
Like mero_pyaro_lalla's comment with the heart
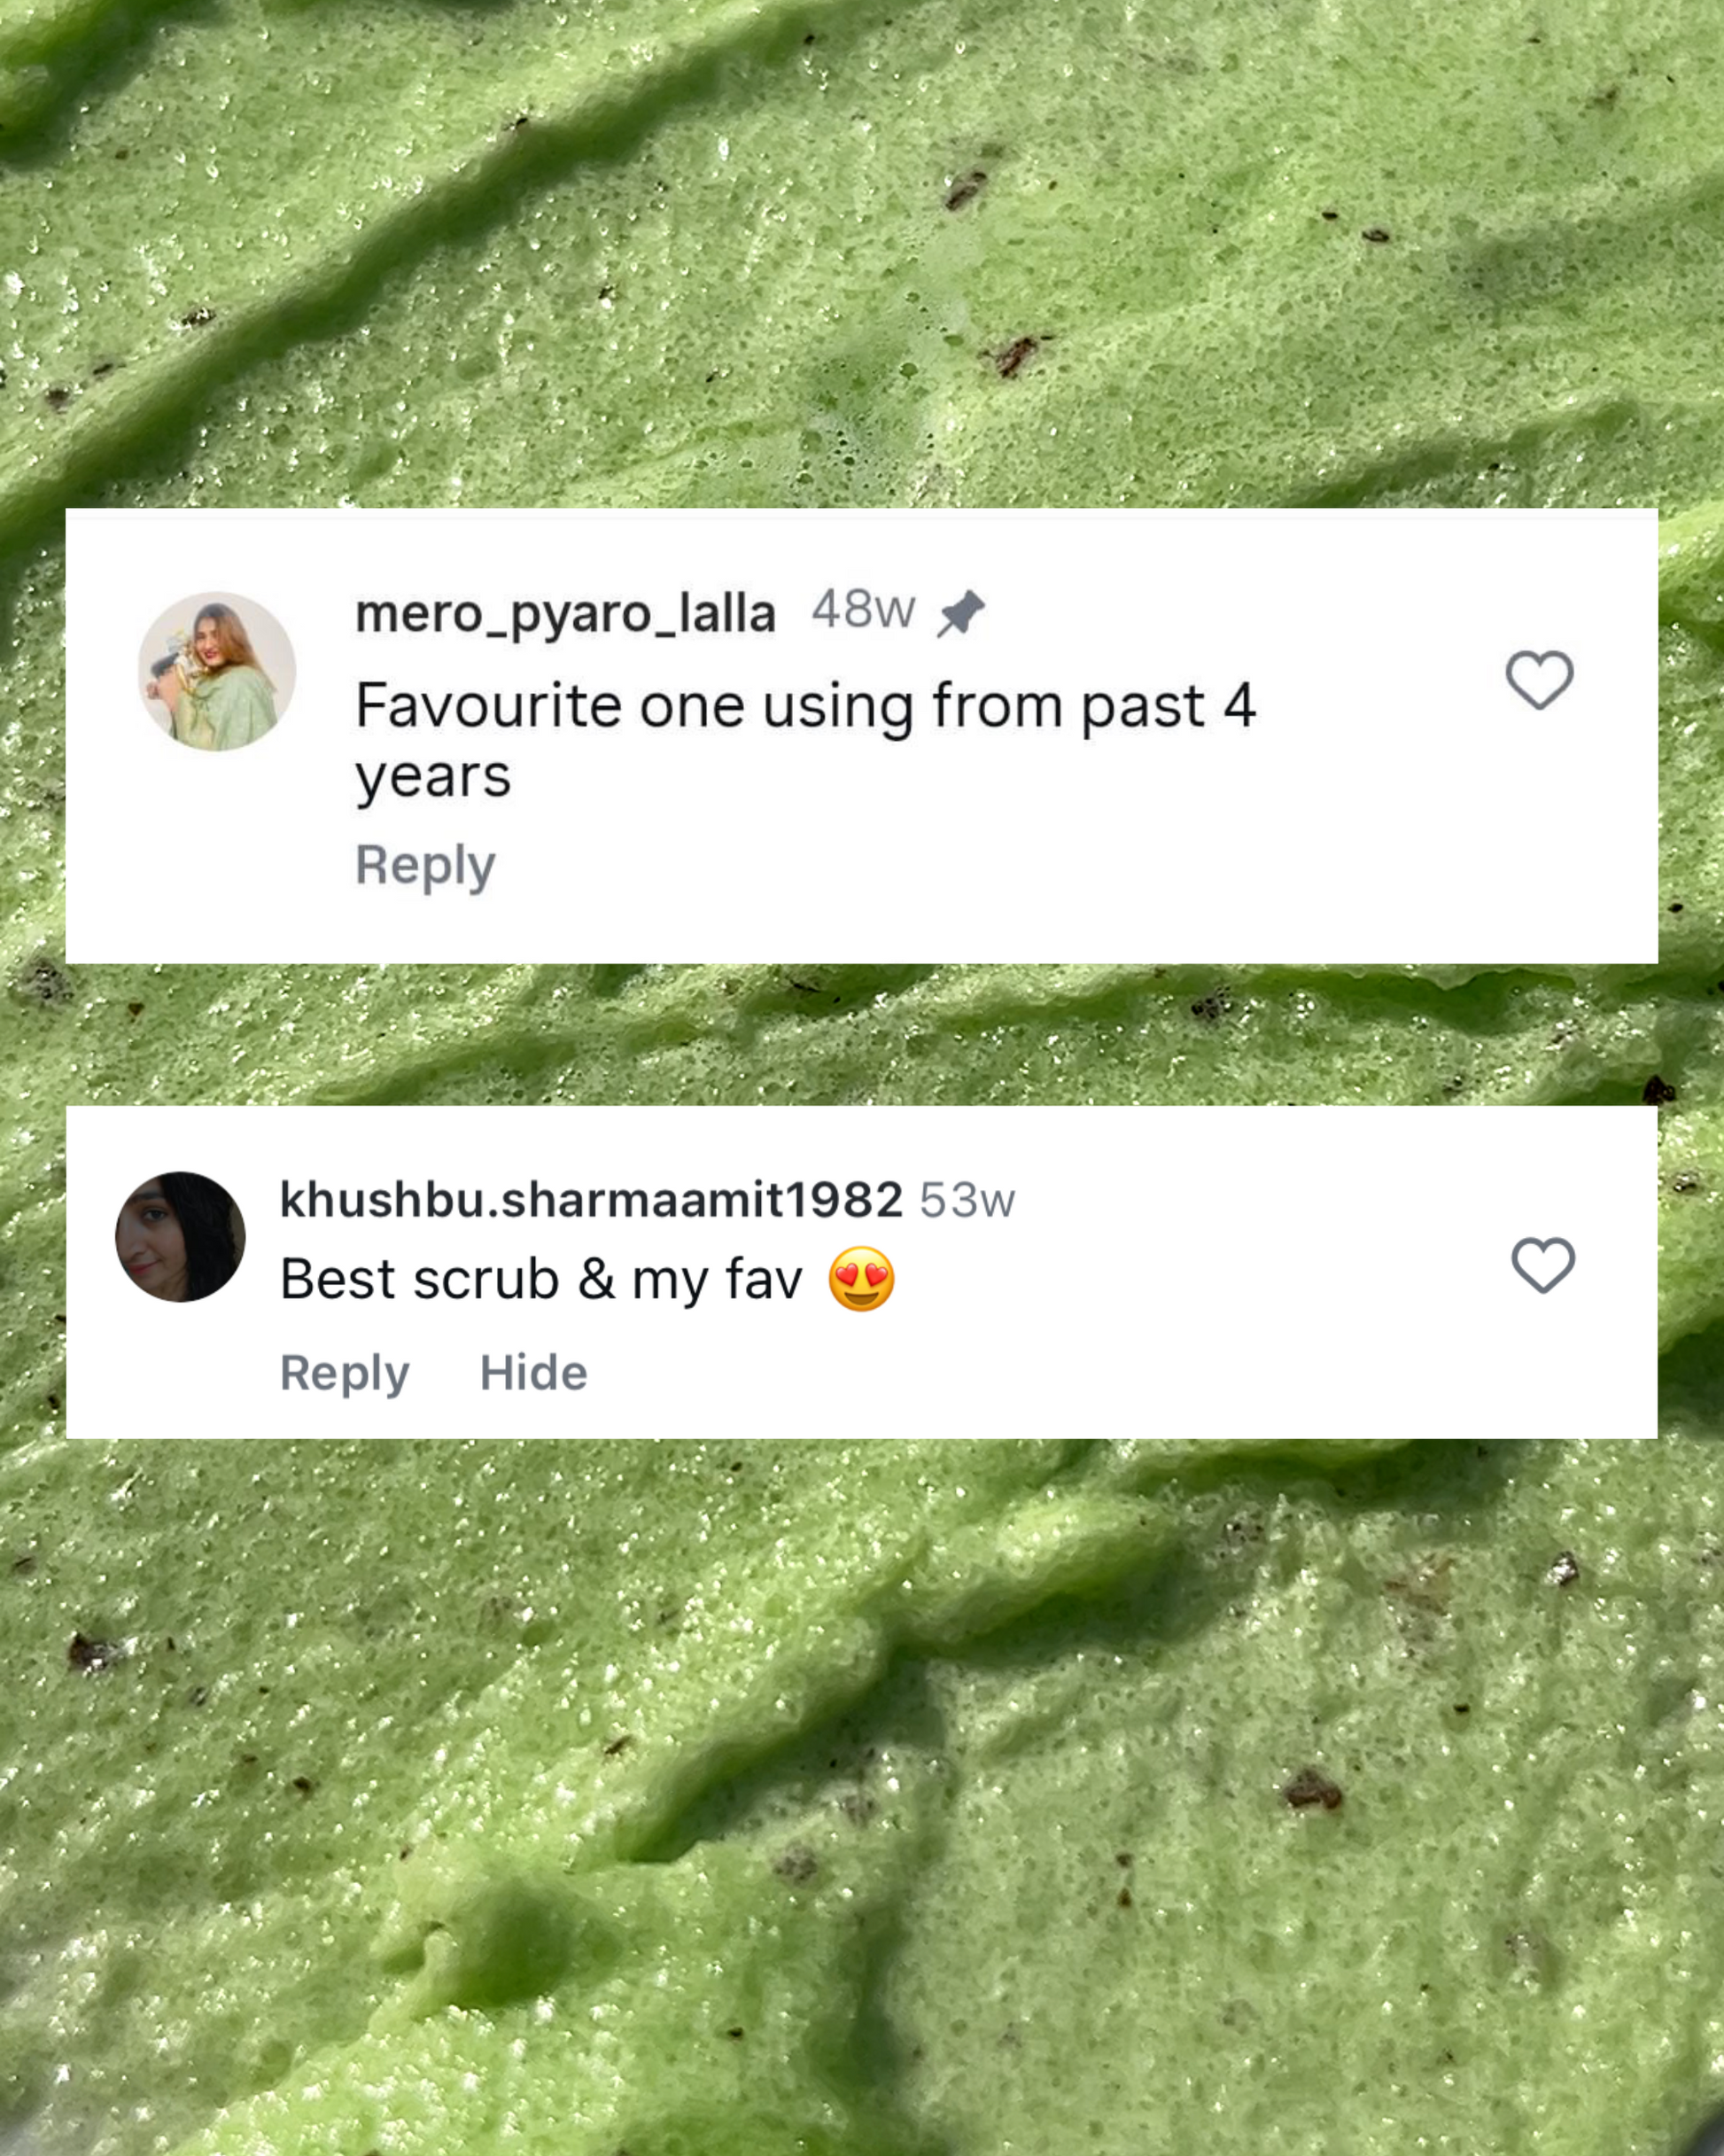click(1539, 680)
